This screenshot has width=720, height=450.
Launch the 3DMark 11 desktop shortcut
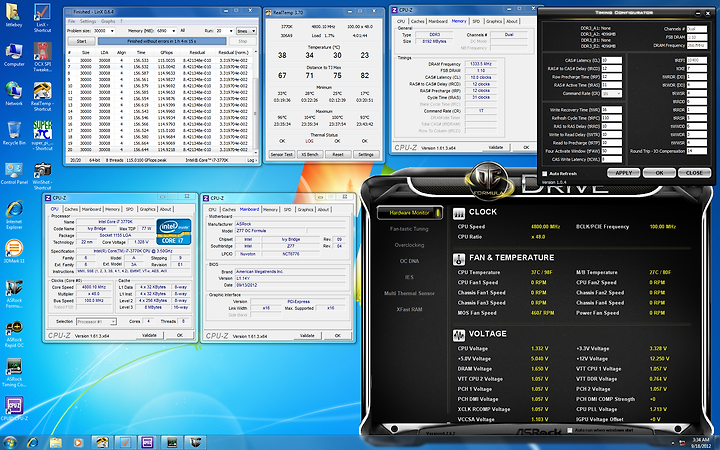[14, 252]
